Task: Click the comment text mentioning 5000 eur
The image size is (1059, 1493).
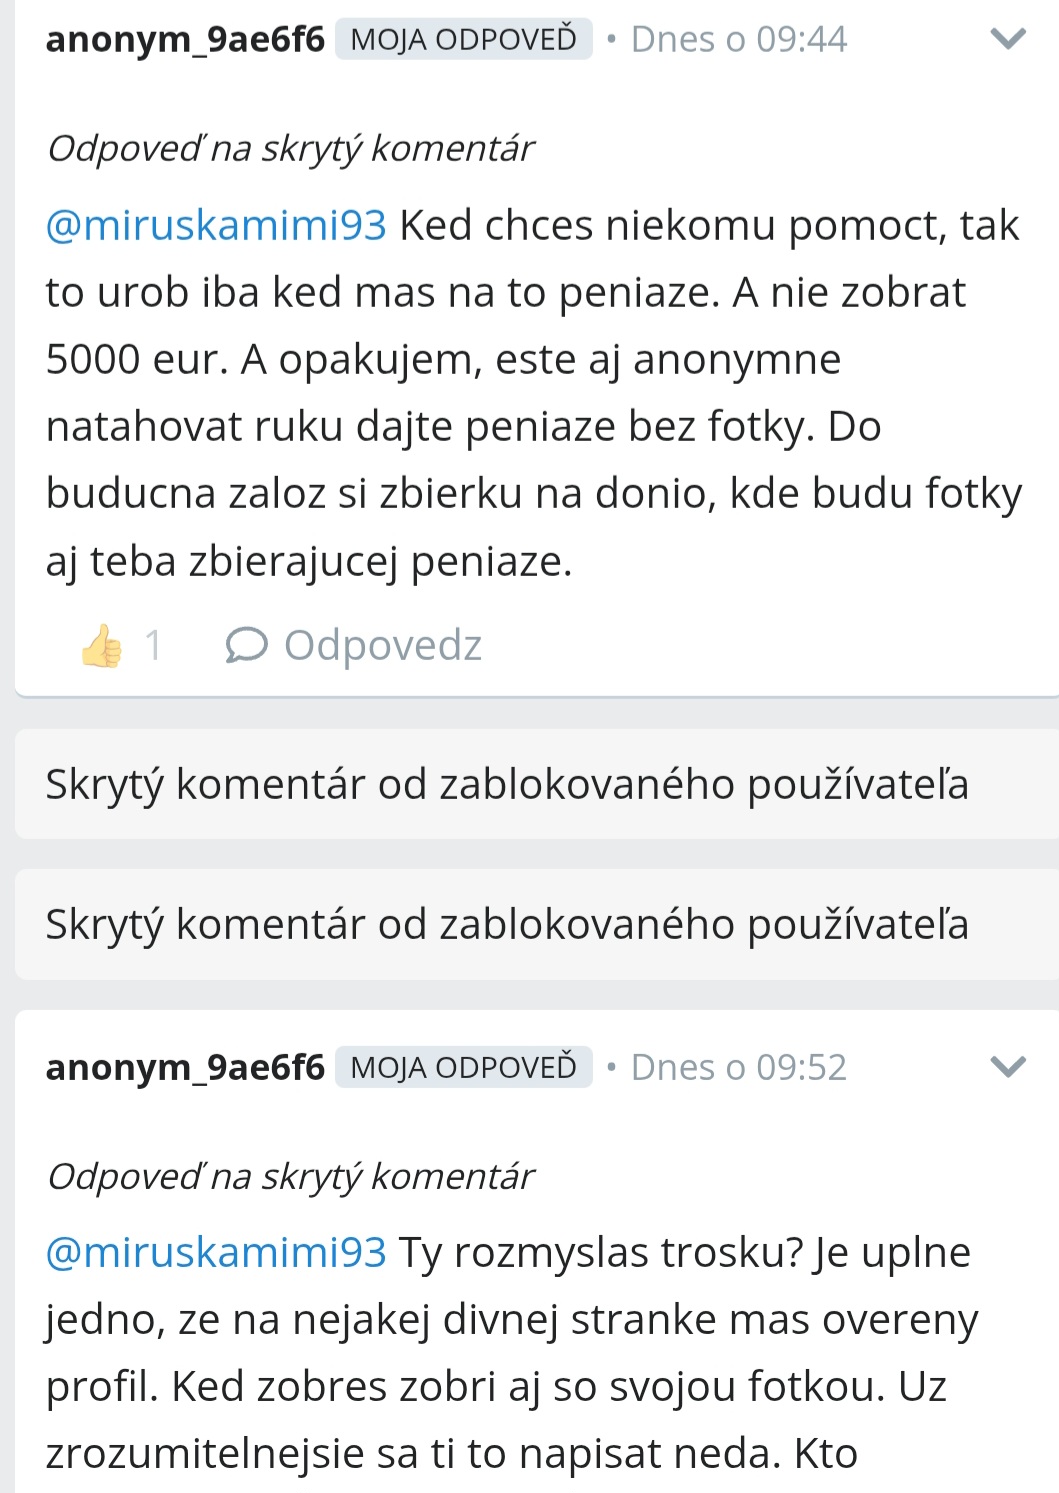Action: 534,393
